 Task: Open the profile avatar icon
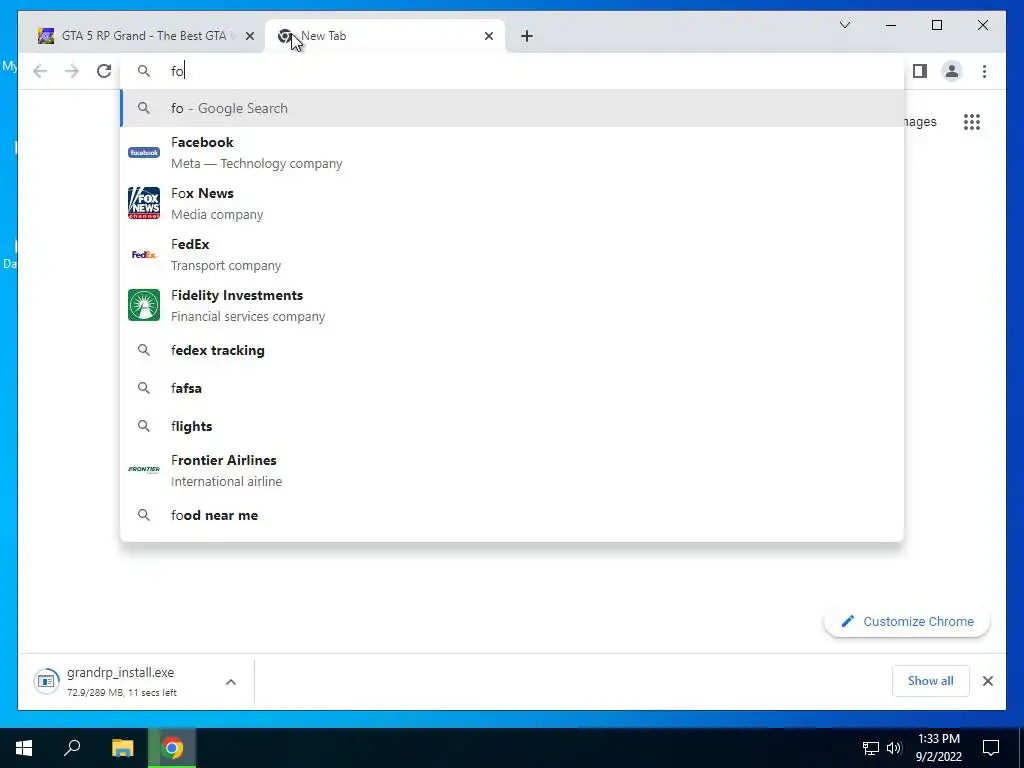click(x=952, y=71)
